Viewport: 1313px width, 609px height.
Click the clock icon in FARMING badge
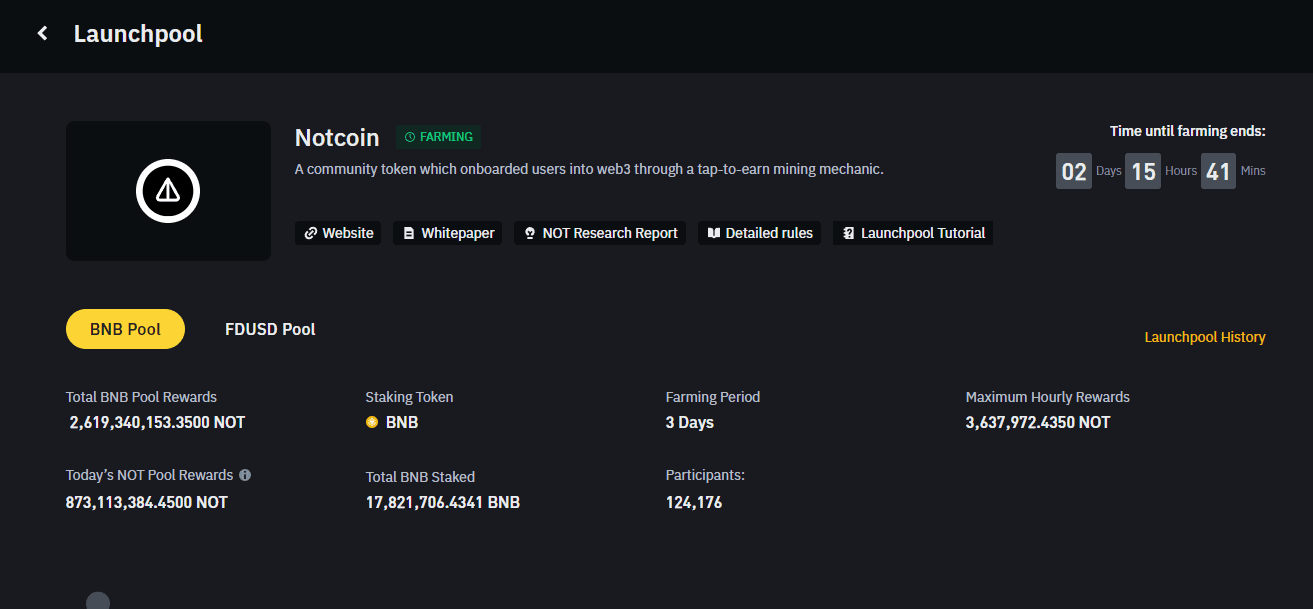(x=409, y=137)
